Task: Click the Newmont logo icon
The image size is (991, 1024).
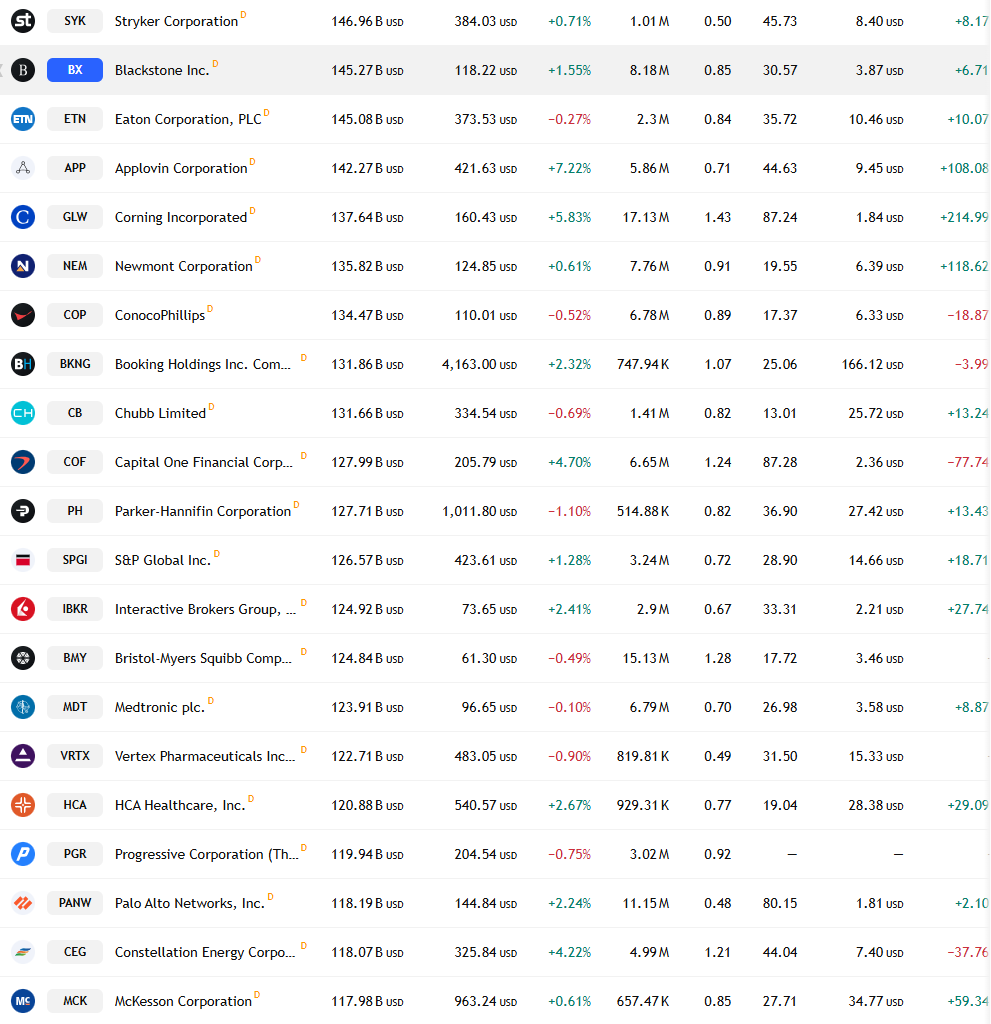Action: coord(23,266)
